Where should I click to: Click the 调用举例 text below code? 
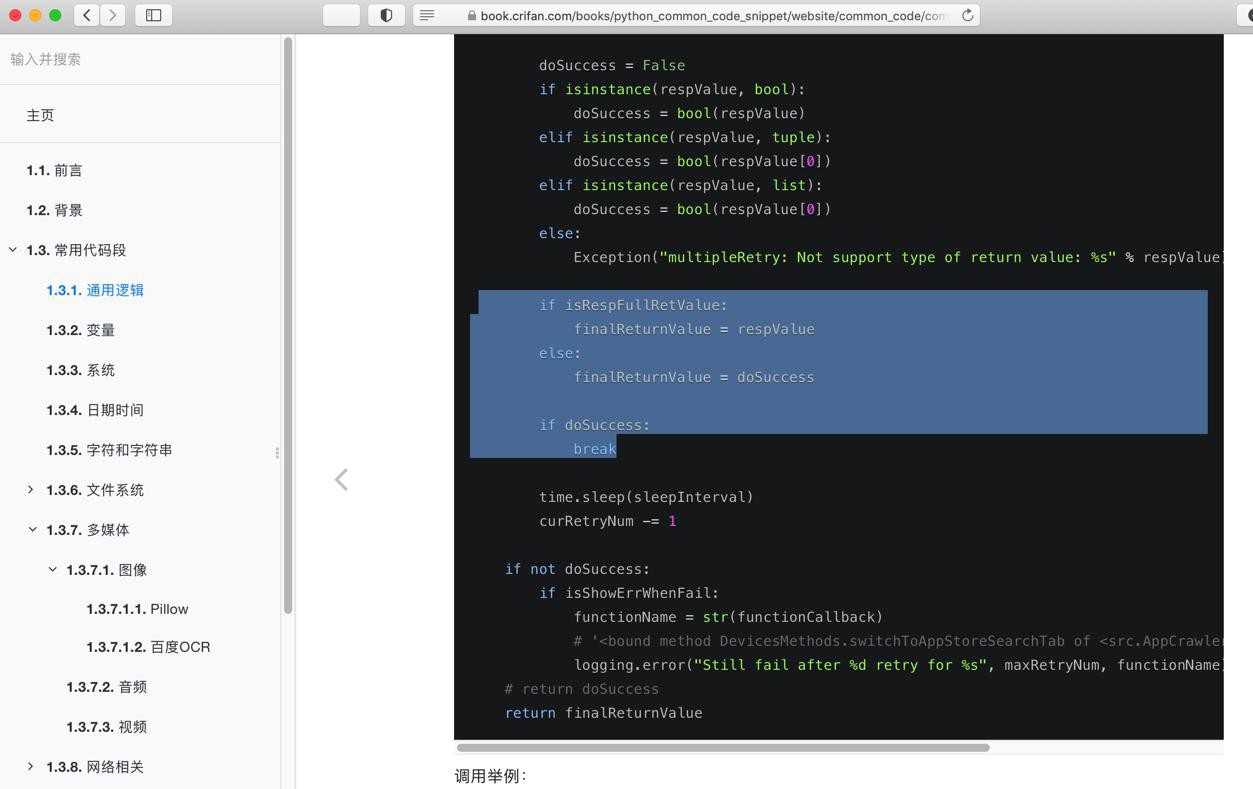(x=490, y=776)
